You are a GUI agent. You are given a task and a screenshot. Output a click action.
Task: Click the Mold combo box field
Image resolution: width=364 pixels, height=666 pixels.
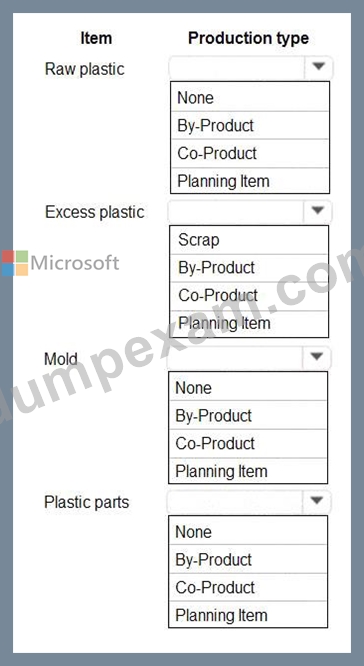coord(249,357)
